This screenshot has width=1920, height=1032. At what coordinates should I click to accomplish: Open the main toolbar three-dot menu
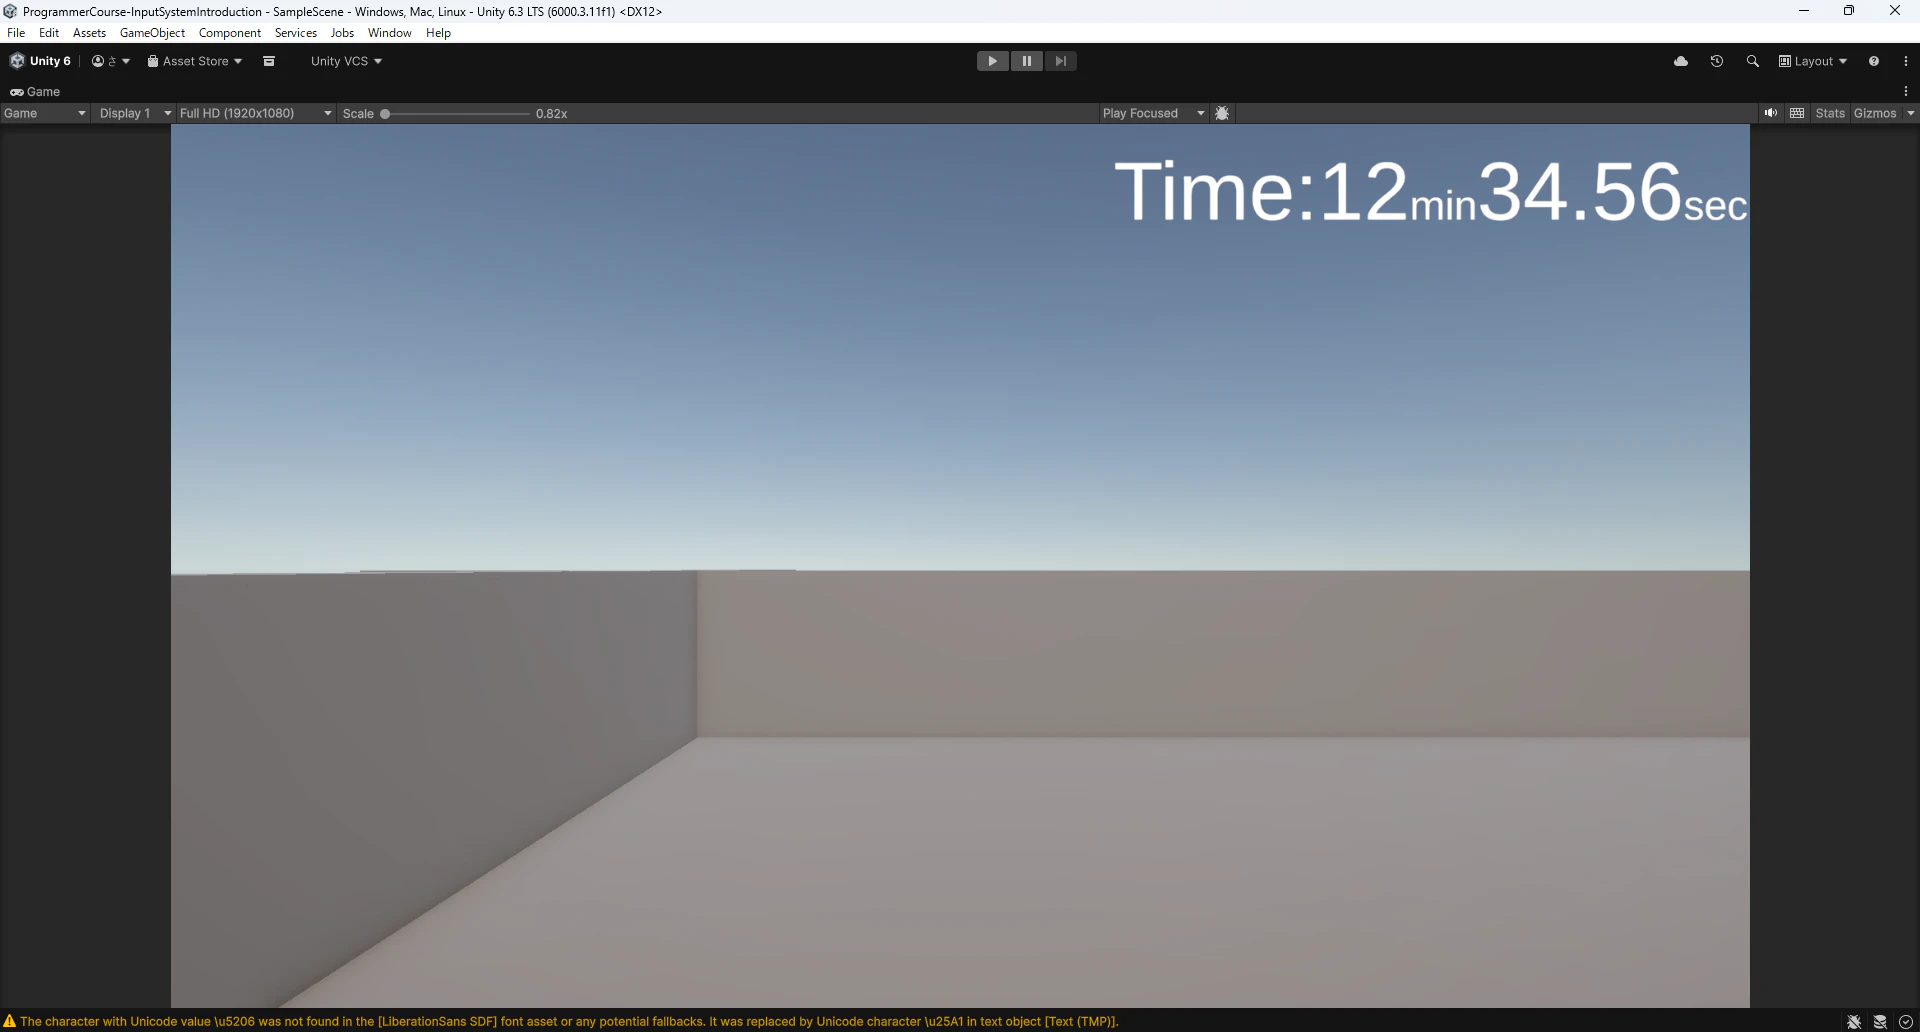[1906, 61]
